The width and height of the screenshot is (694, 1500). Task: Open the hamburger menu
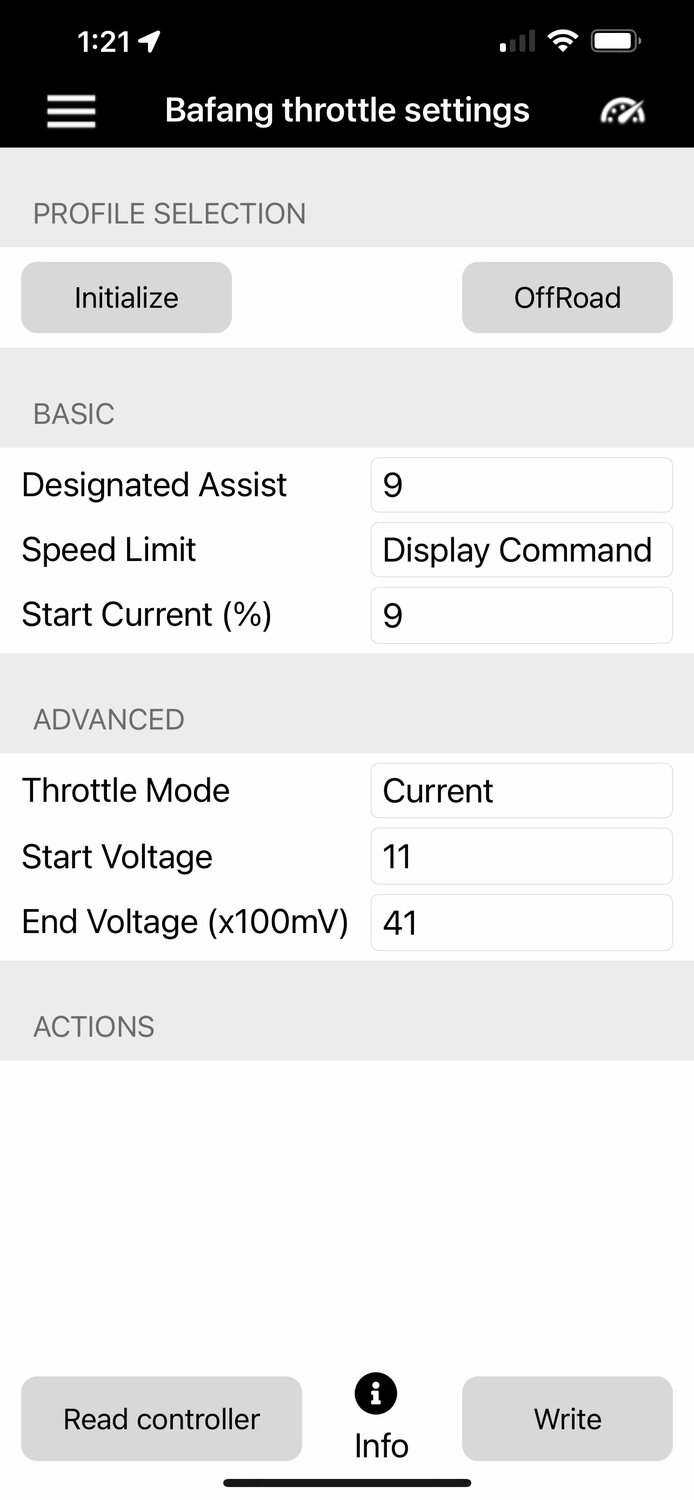(x=71, y=111)
